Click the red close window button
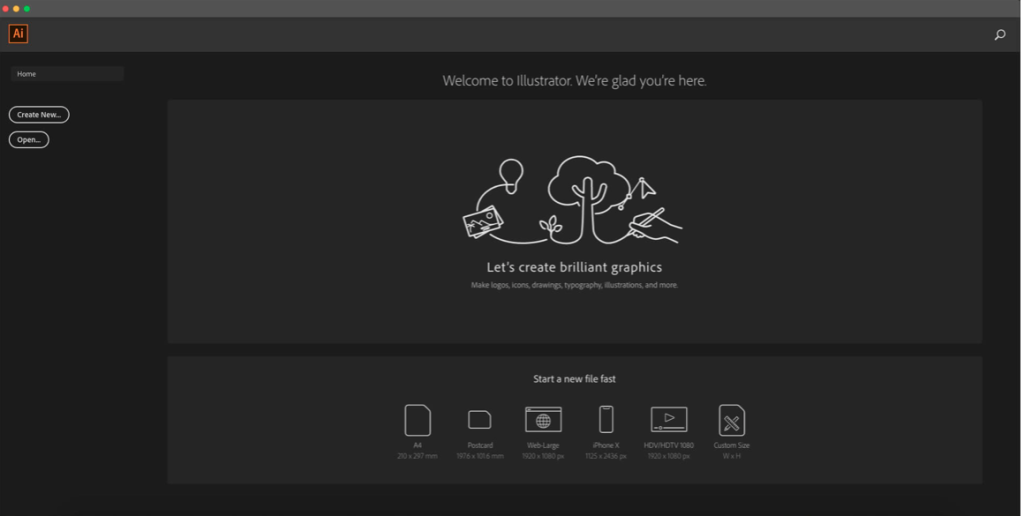Image resolution: width=1024 pixels, height=516 pixels. [x=6, y=8]
